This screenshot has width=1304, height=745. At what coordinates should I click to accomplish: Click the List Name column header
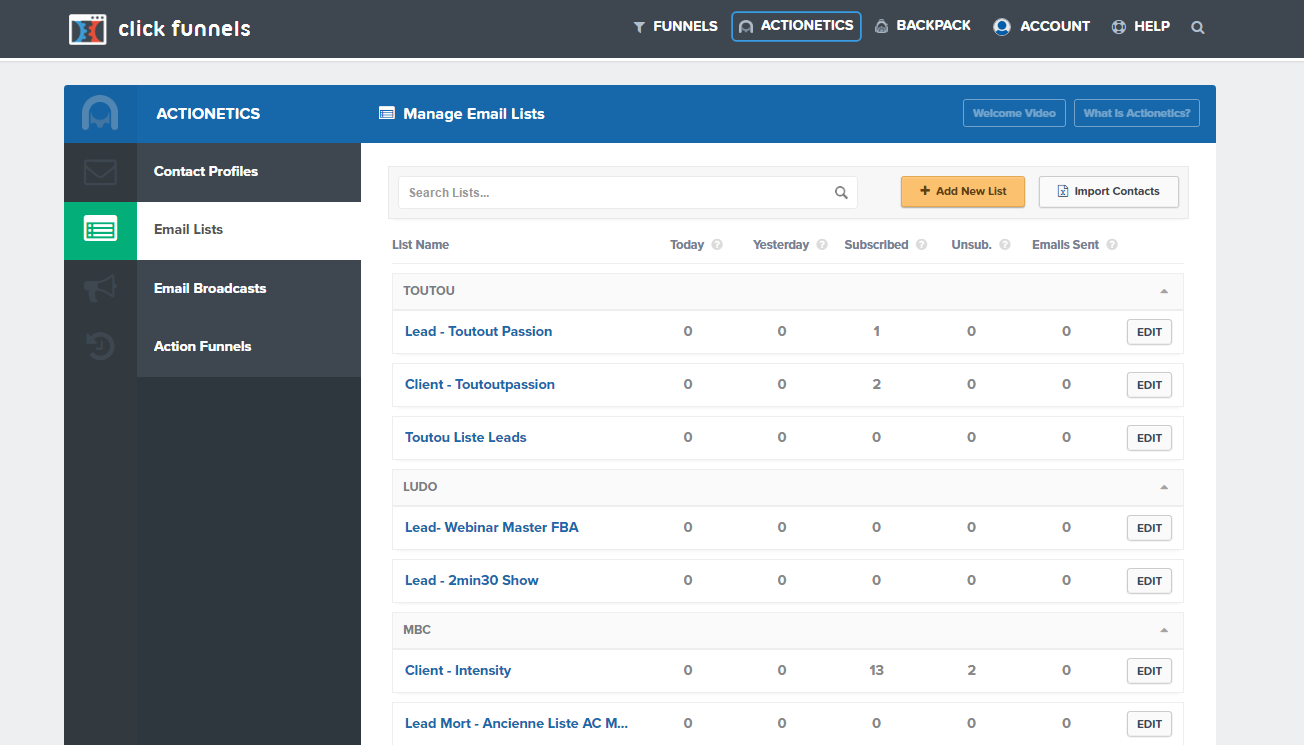[420, 245]
